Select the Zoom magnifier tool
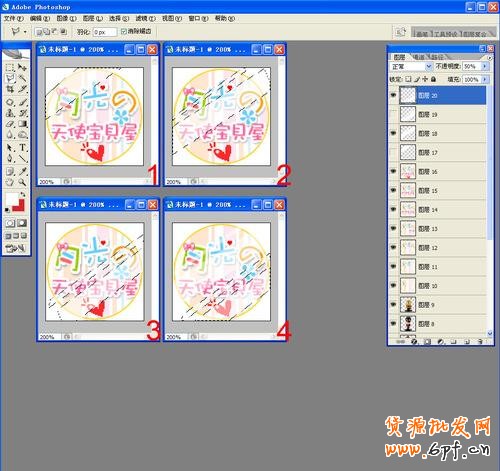This screenshot has width=500, height=471. (x=22, y=182)
